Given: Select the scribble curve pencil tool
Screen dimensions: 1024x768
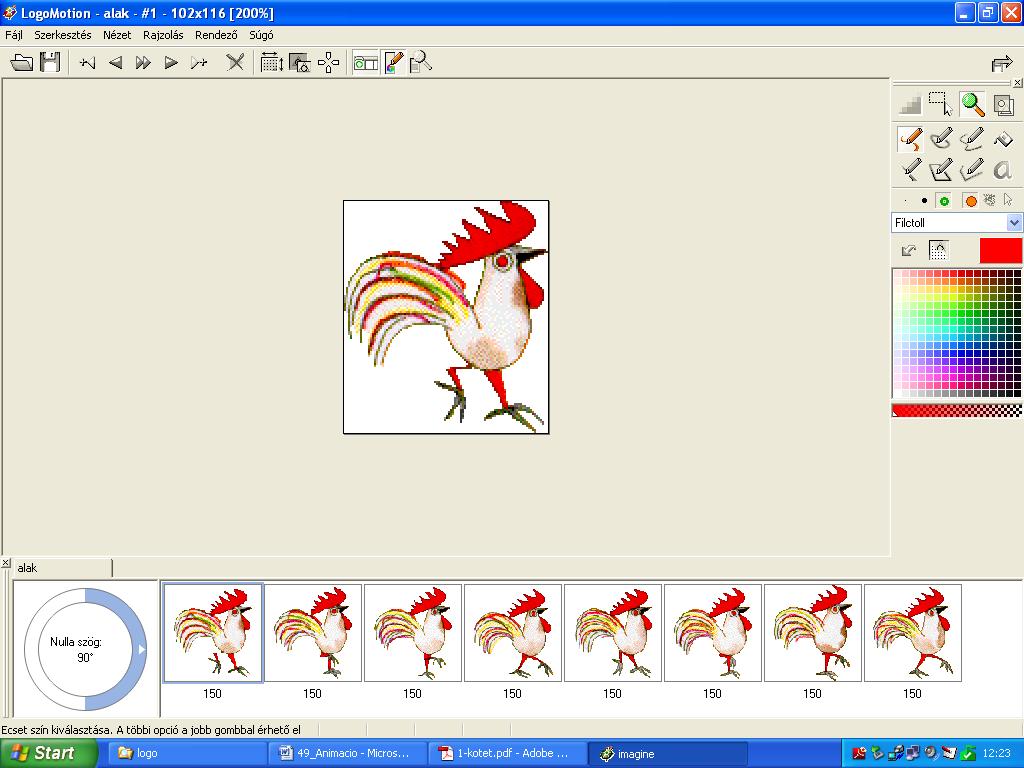Looking at the screenshot, I should point(972,139).
